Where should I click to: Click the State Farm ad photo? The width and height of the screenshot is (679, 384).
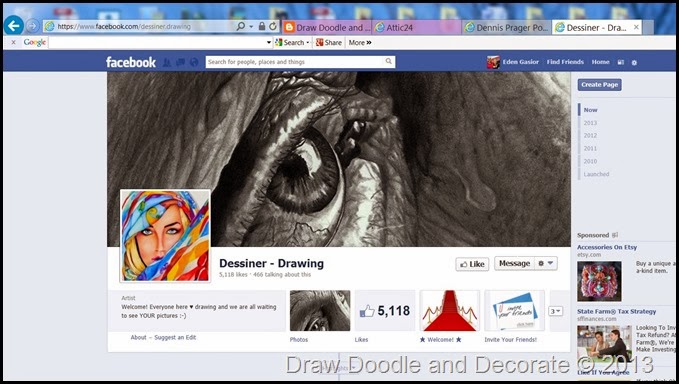[x=605, y=344]
